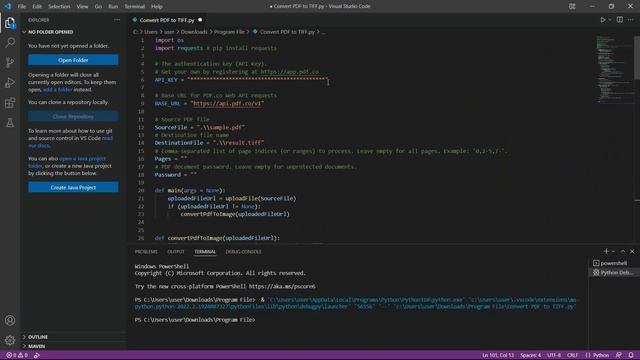Viewport: 640px width, 360px height.
Task: Open the Run and Debug view
Action: 10,82
